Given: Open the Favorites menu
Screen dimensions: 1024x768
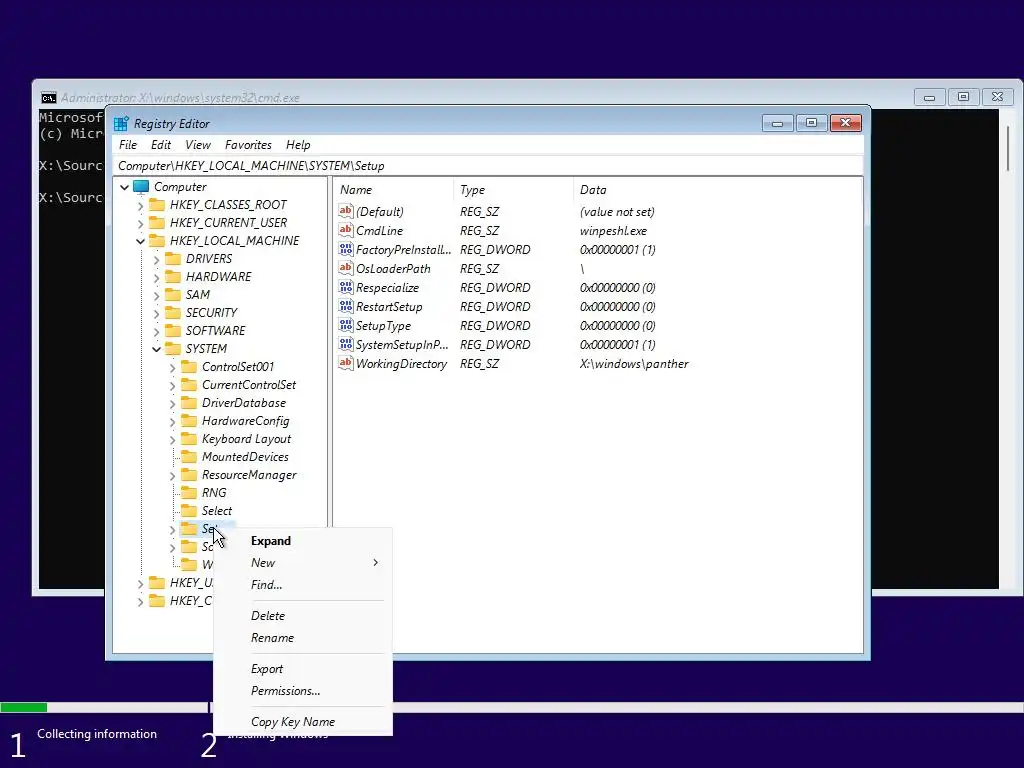Looking at the screenshot, I should coord(248,145).
